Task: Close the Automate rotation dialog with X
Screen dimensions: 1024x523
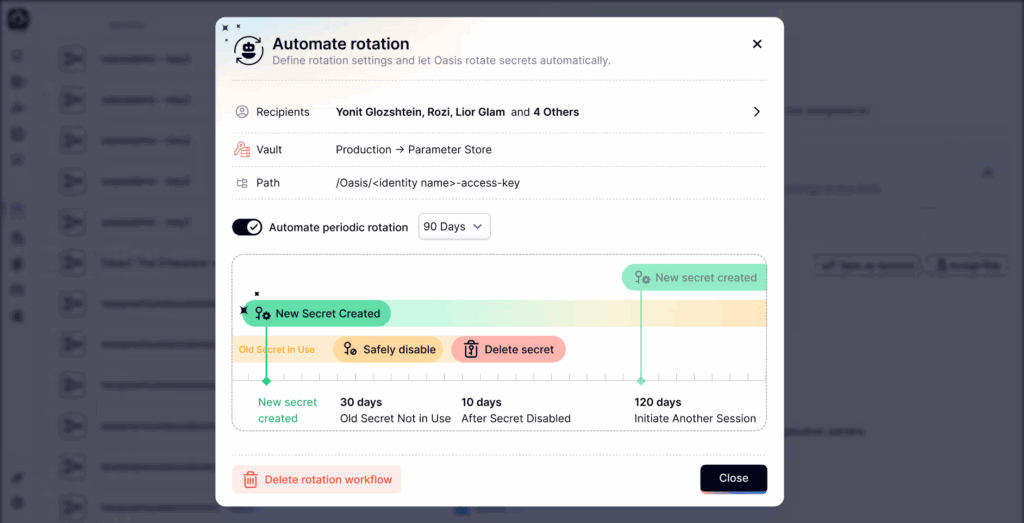Action: point(757,44)
